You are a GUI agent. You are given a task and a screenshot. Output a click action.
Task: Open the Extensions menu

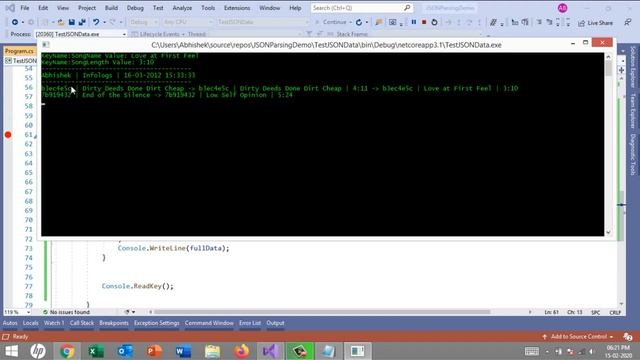[x=237, y=8]
